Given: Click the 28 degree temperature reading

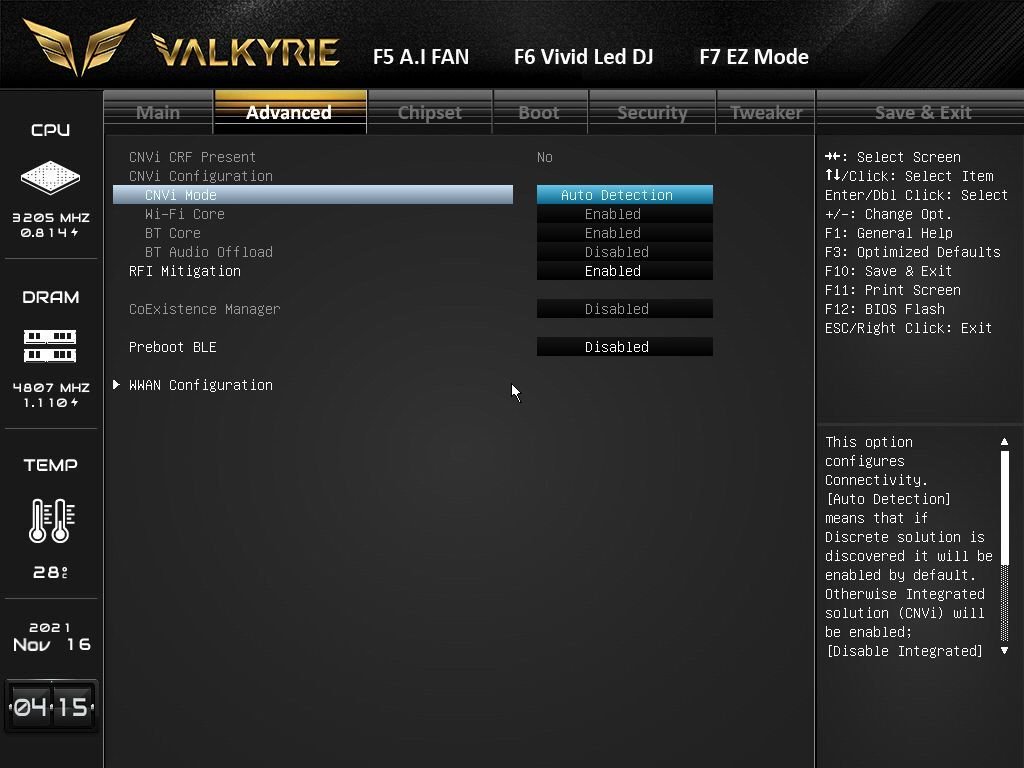Looking at the screenshot, I should (x=51, y=572).
